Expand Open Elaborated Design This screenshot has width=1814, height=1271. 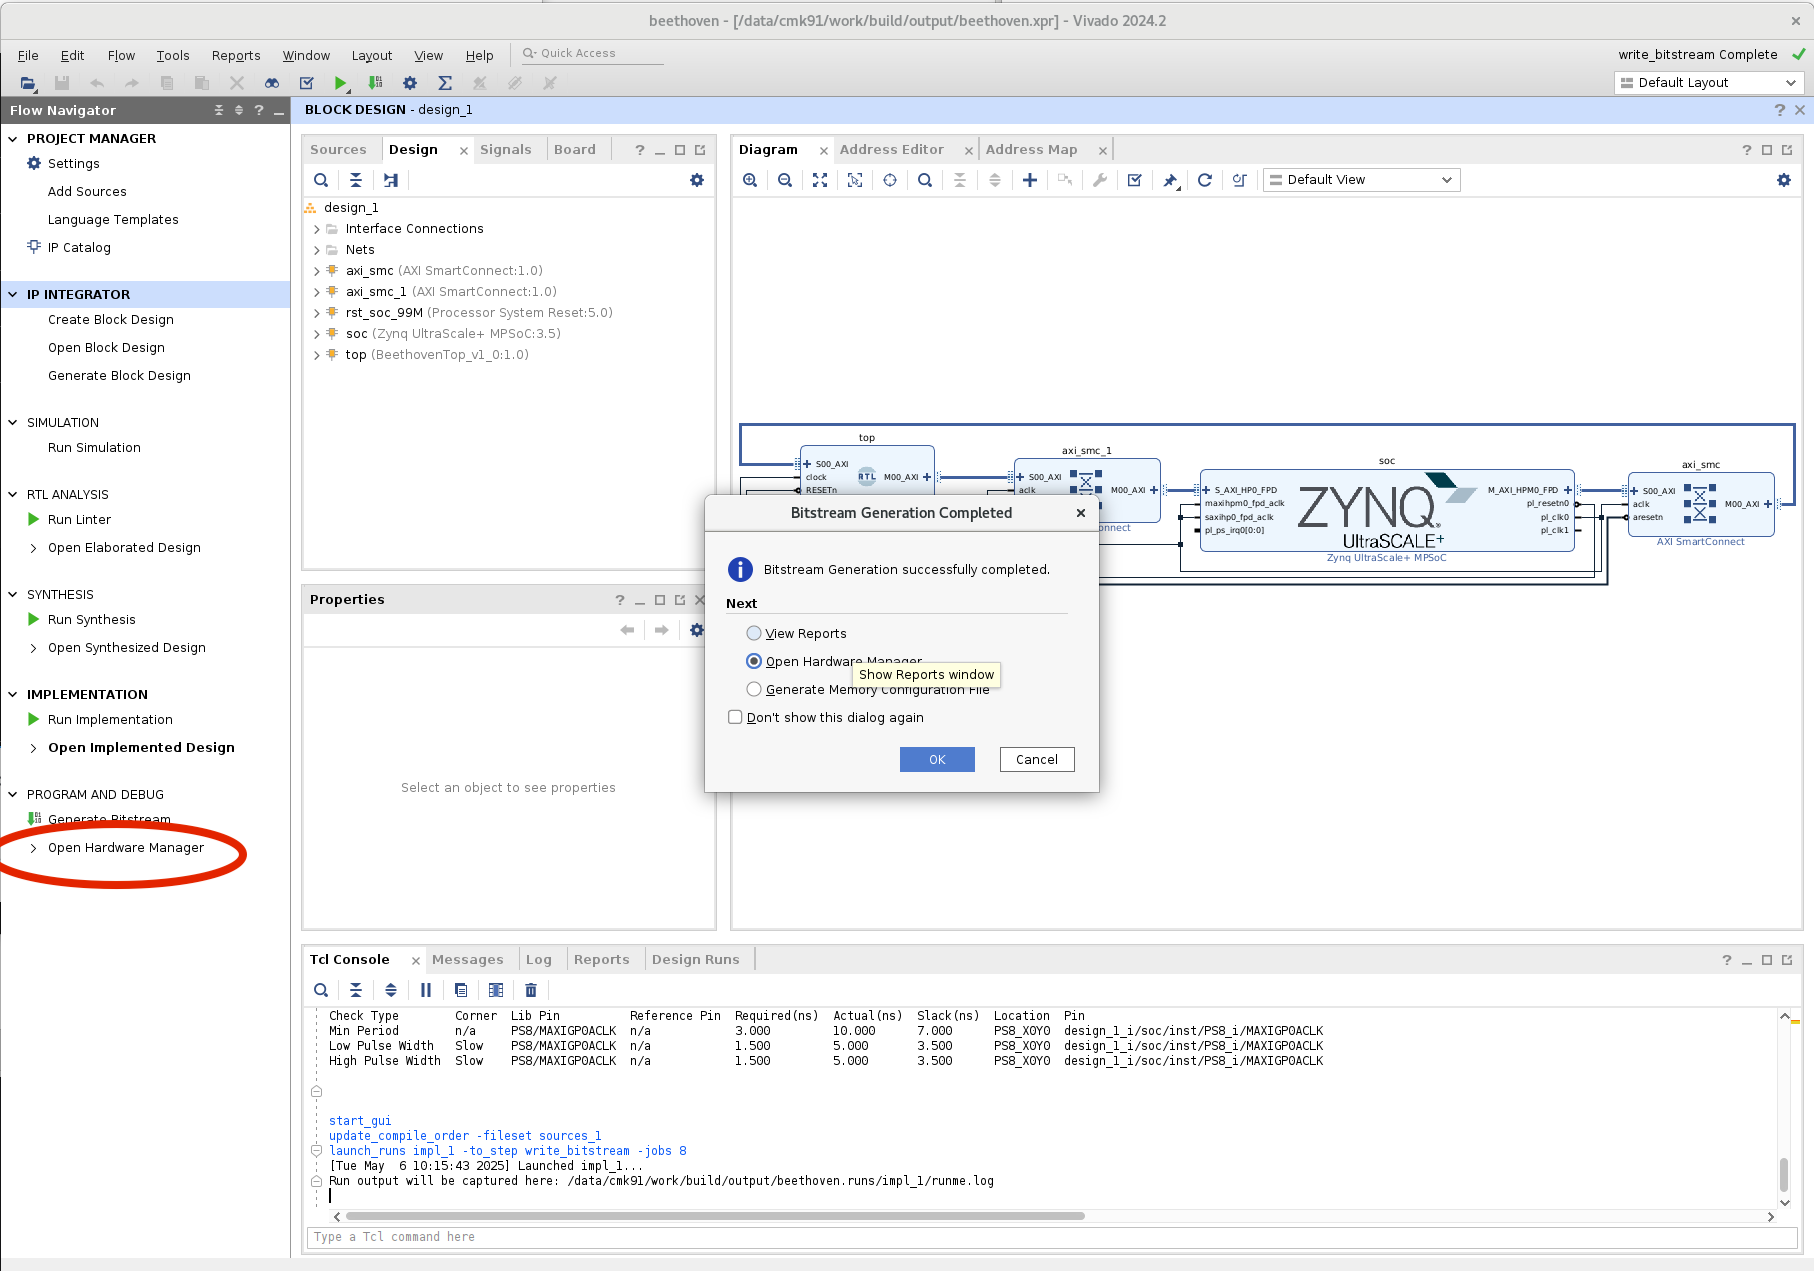tap(34, 548)
